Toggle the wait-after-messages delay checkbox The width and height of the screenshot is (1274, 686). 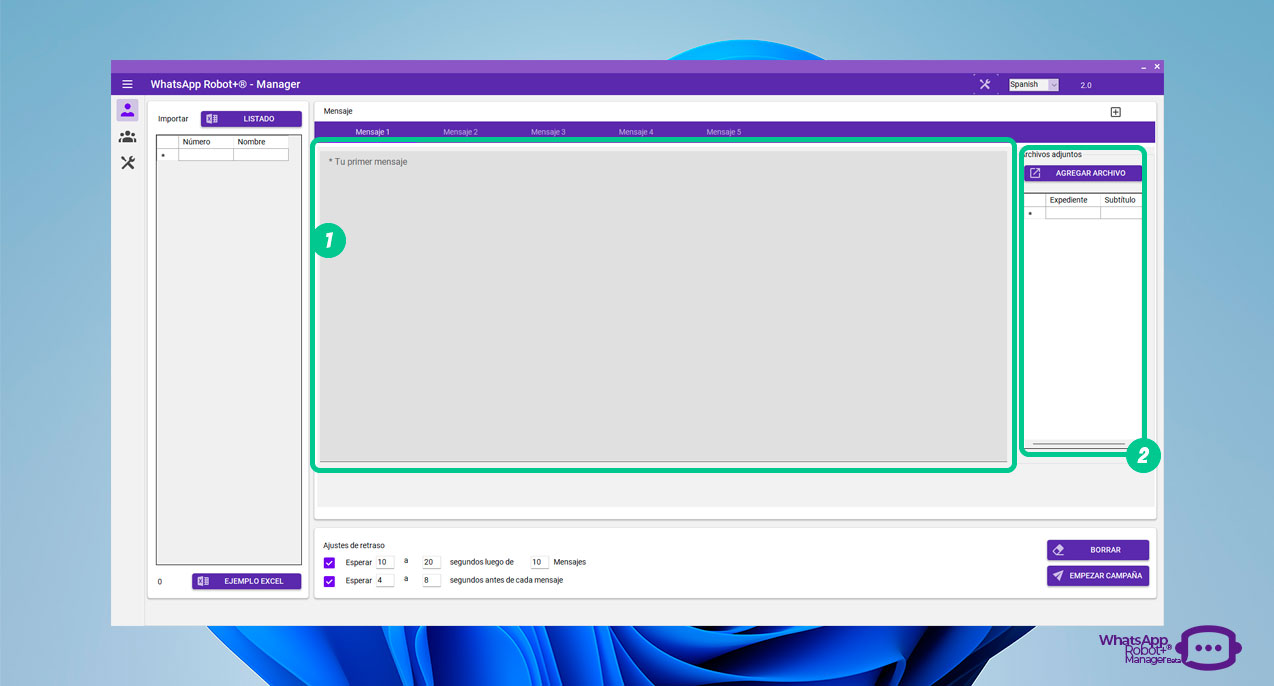pos(330,563)
